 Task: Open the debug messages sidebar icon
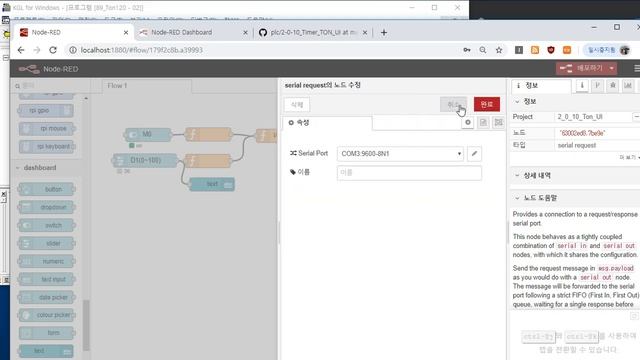pos(613,85)
